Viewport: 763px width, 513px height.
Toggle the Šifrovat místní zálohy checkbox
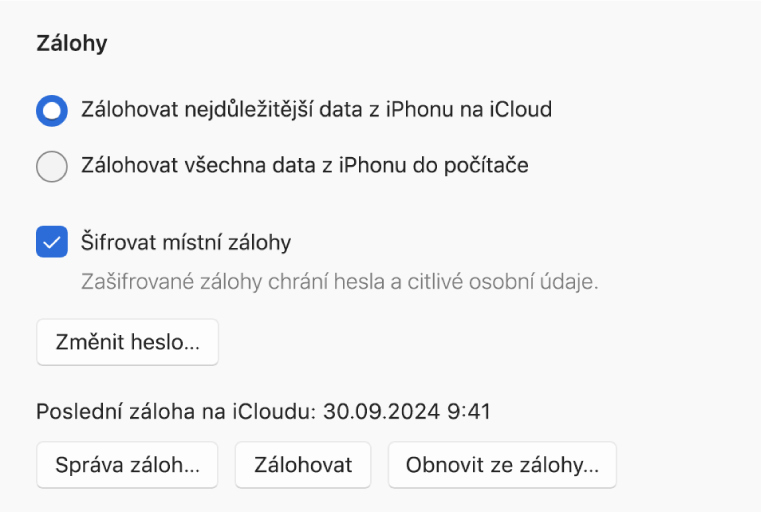[x=51, y=242]
